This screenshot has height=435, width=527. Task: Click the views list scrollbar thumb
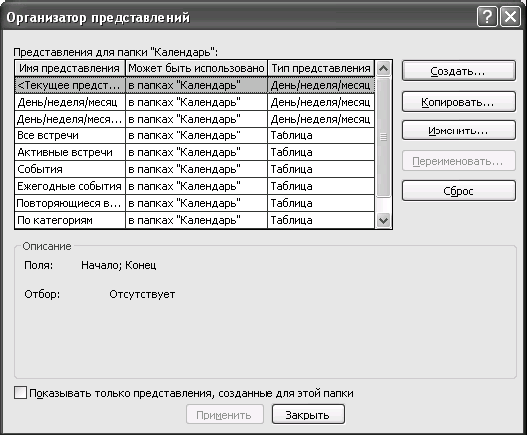click(x=383, y=137)
